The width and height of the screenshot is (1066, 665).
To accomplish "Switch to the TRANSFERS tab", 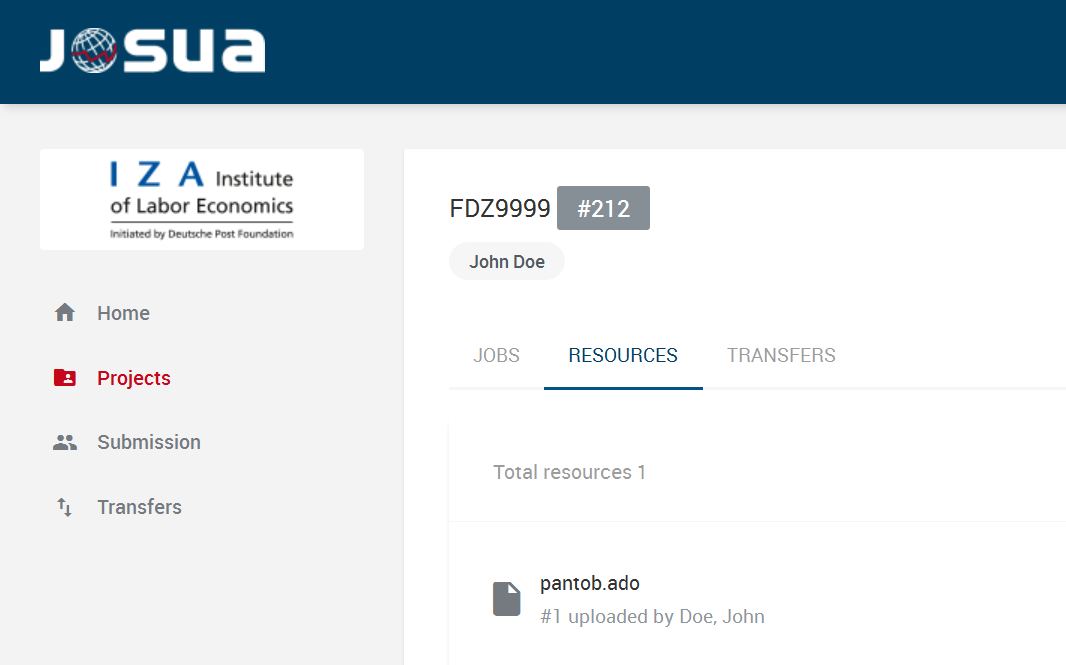I will tap(781, 355).
